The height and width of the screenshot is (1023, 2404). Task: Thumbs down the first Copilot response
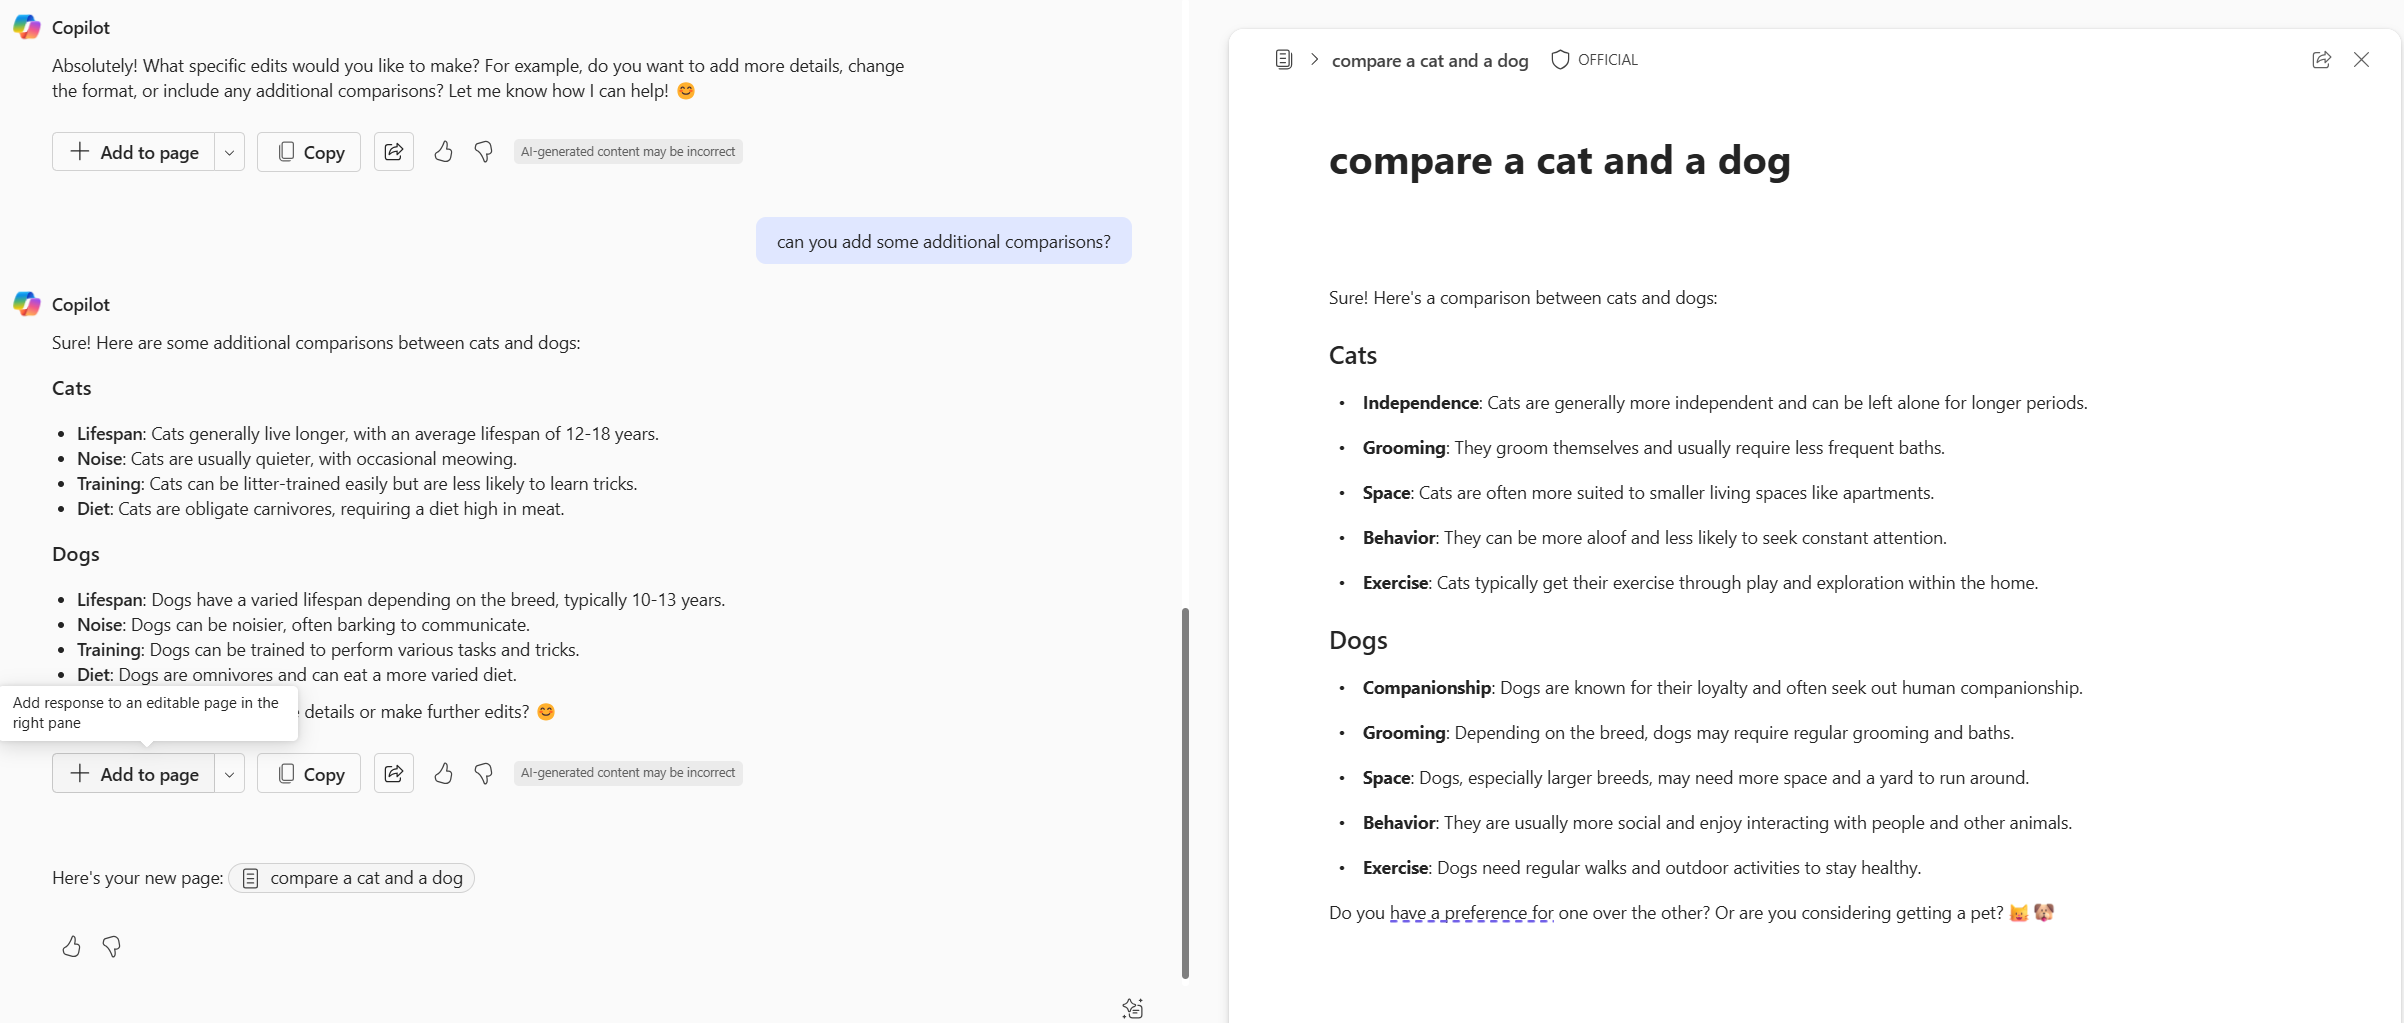click(x=483, y=151)
